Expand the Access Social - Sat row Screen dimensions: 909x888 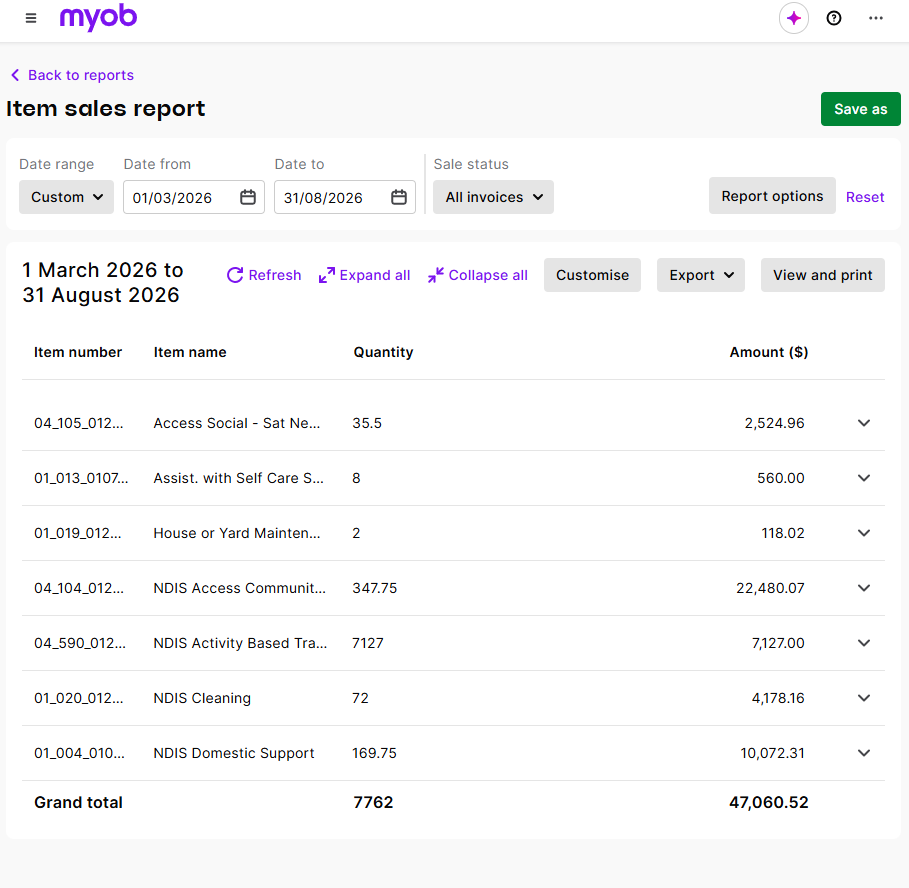point(864,423)
